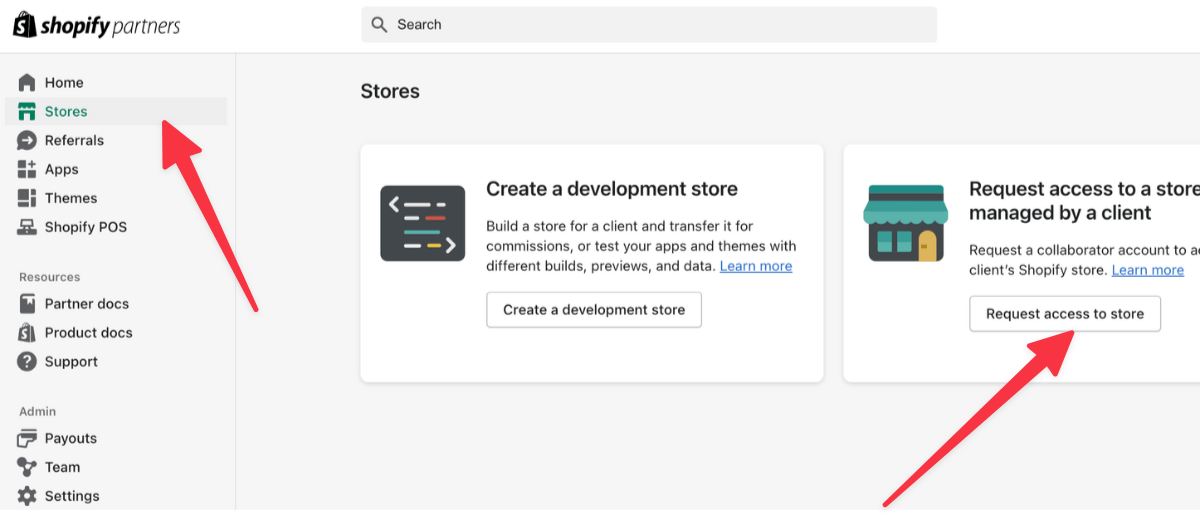The image size is (1200, 518).
Task: Click the Payouts cards icon
Action: click(x=27, y=438)
